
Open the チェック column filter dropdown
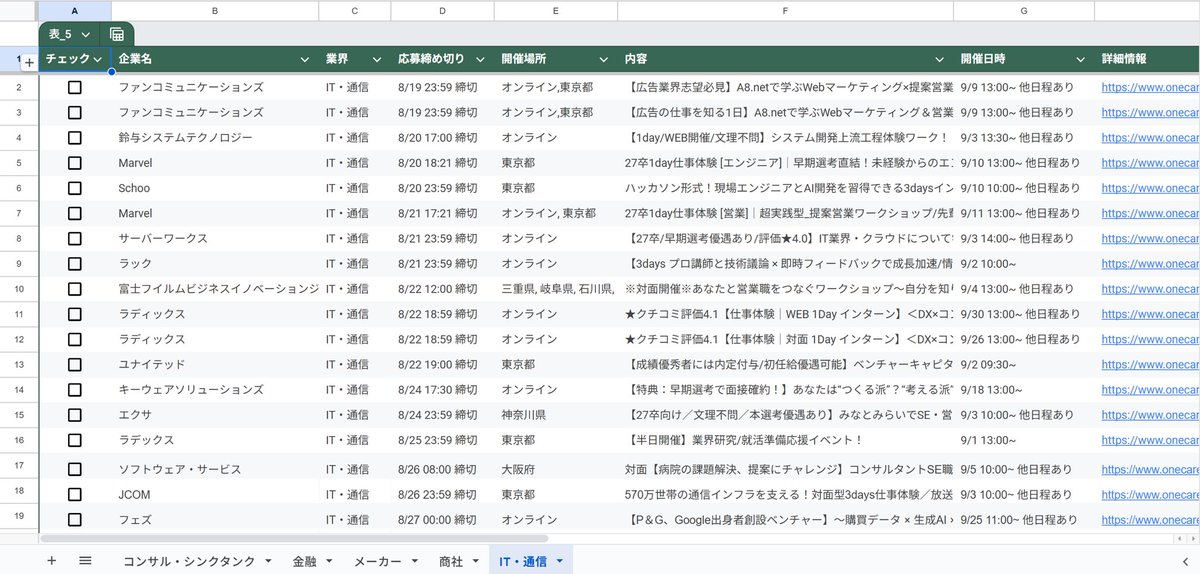[97, 60]
